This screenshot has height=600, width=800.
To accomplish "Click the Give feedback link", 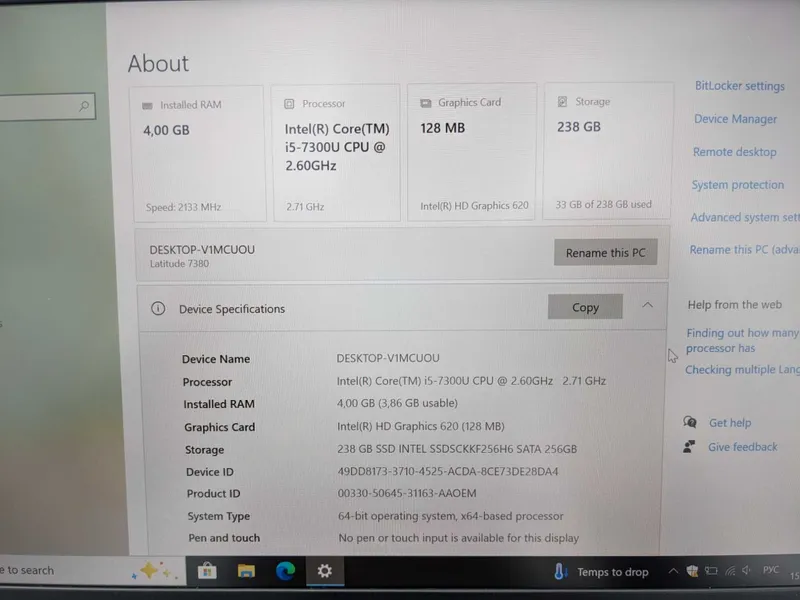I will click(x=743, y=447).
